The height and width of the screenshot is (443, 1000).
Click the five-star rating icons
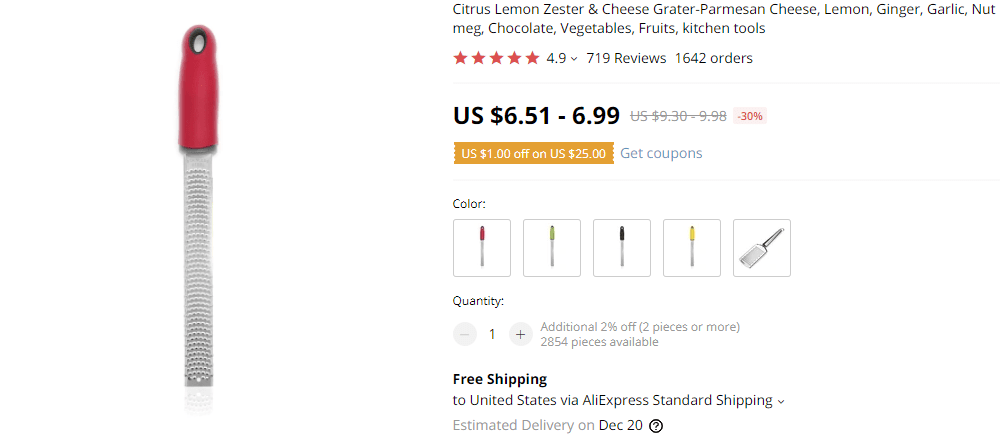pyautogui.click(x=496, y=58)
